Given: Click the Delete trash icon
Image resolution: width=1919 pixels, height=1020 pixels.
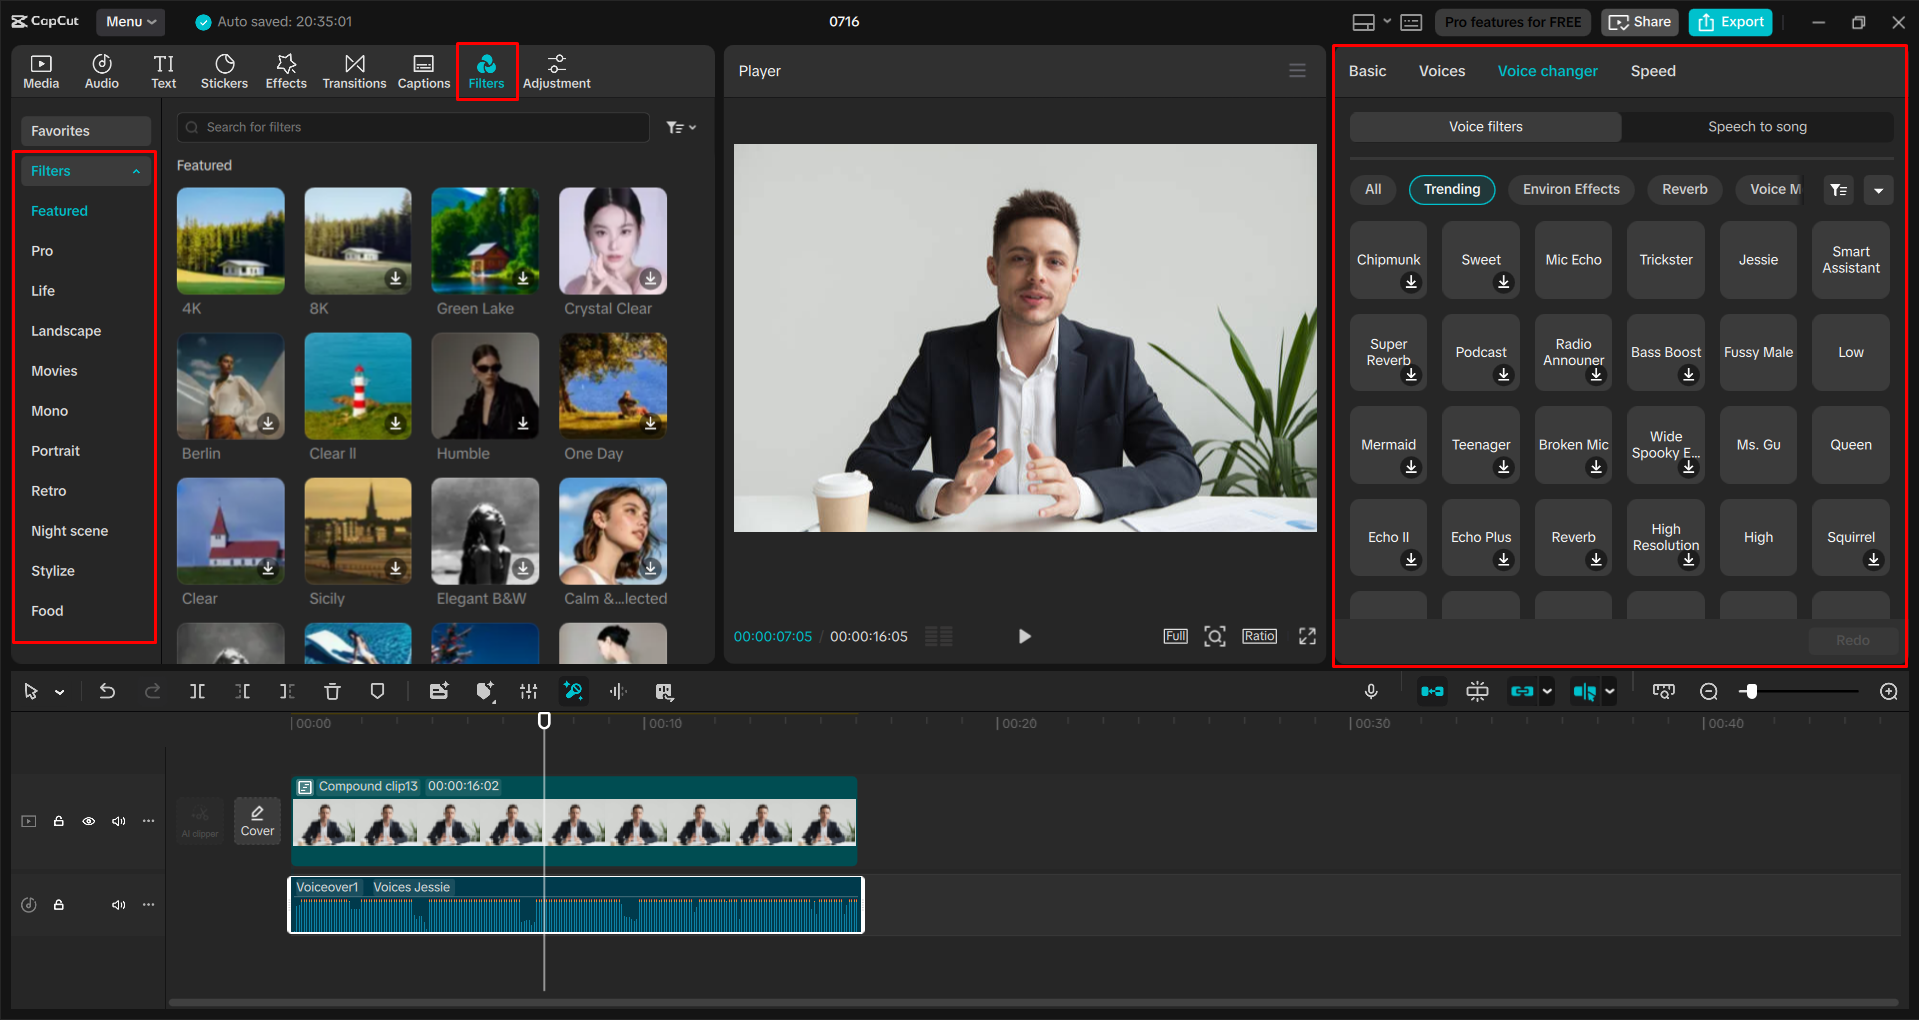Looking at the screenshot, I should [332, 691].
